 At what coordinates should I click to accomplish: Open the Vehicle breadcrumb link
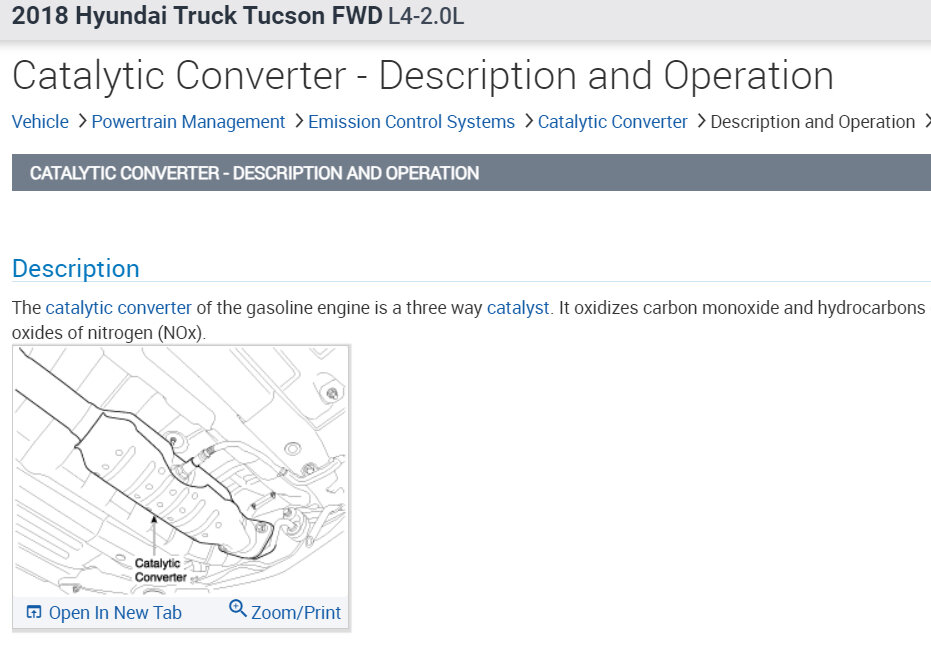[x=40, y=122]
